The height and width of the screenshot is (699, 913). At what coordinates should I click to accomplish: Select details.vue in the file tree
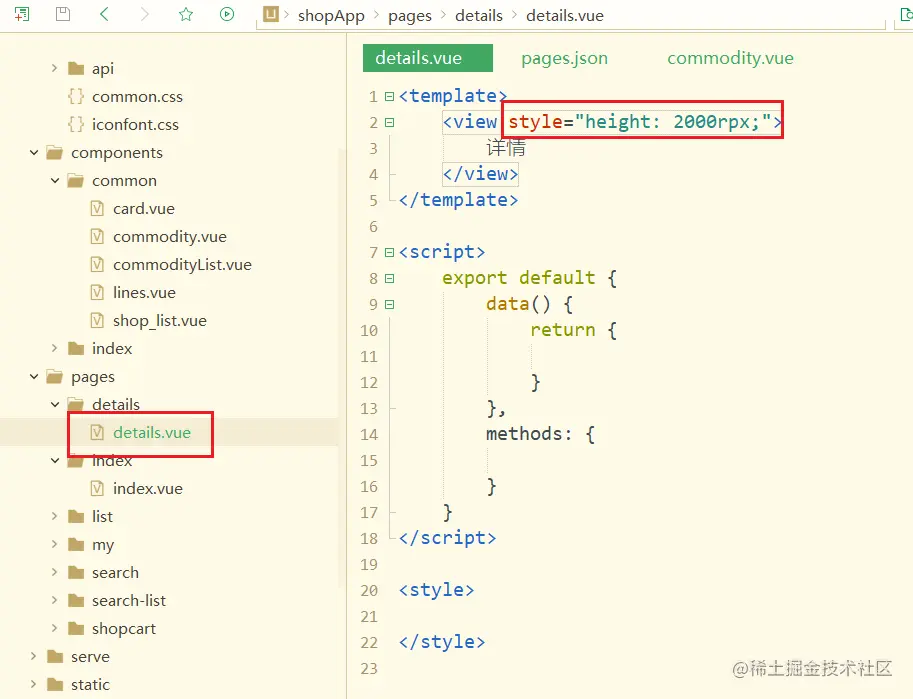pos(152,433)
